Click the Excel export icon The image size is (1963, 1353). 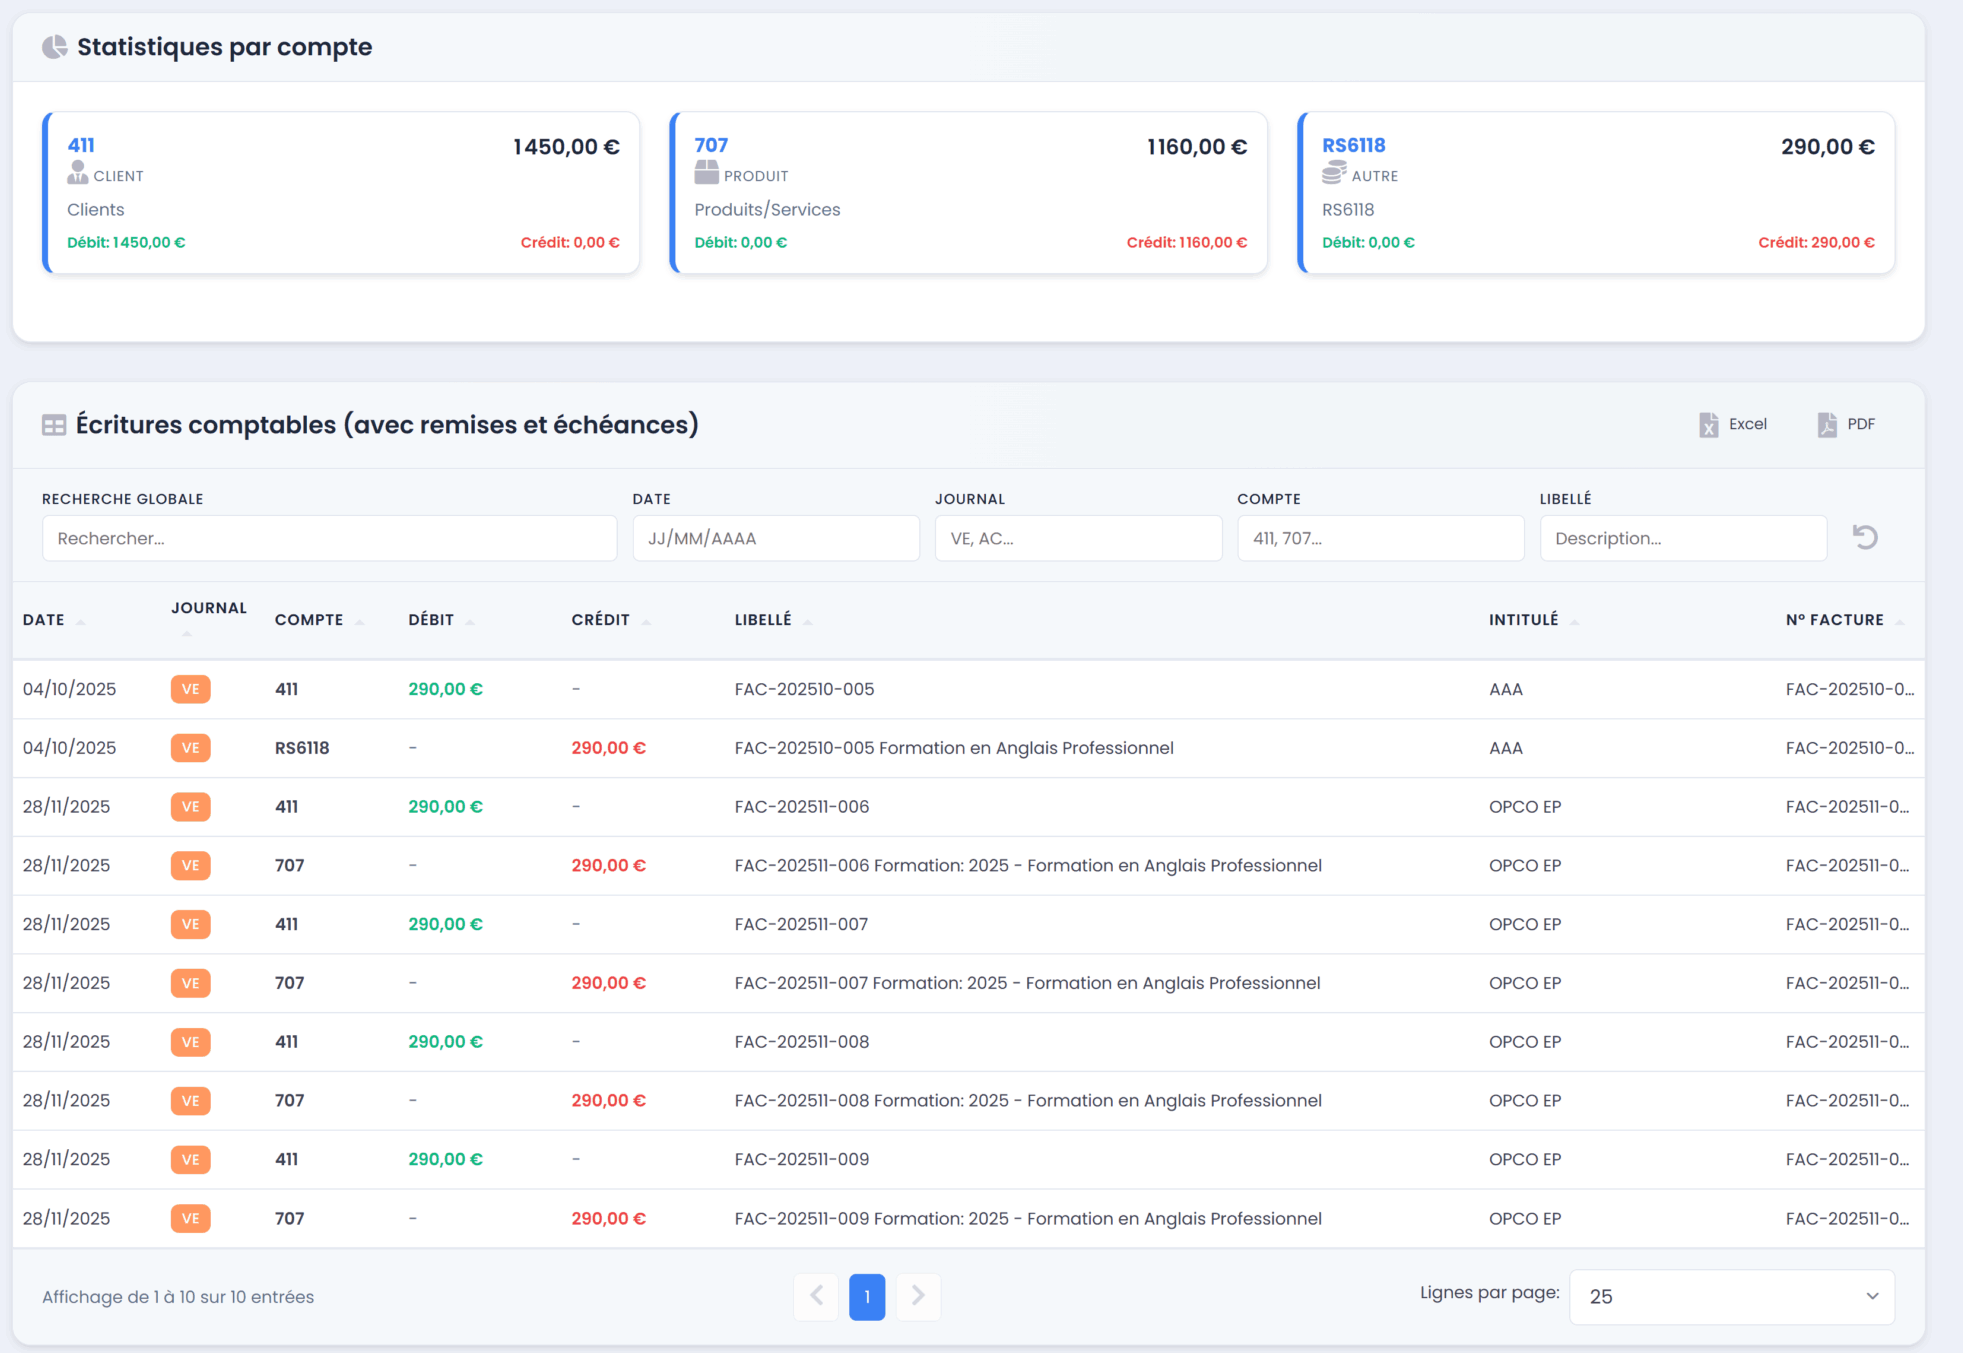(1708, 425)
